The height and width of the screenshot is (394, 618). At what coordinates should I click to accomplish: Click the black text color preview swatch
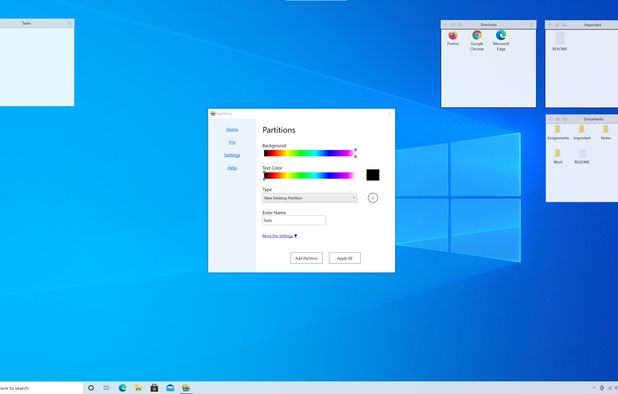coord(373,175)
